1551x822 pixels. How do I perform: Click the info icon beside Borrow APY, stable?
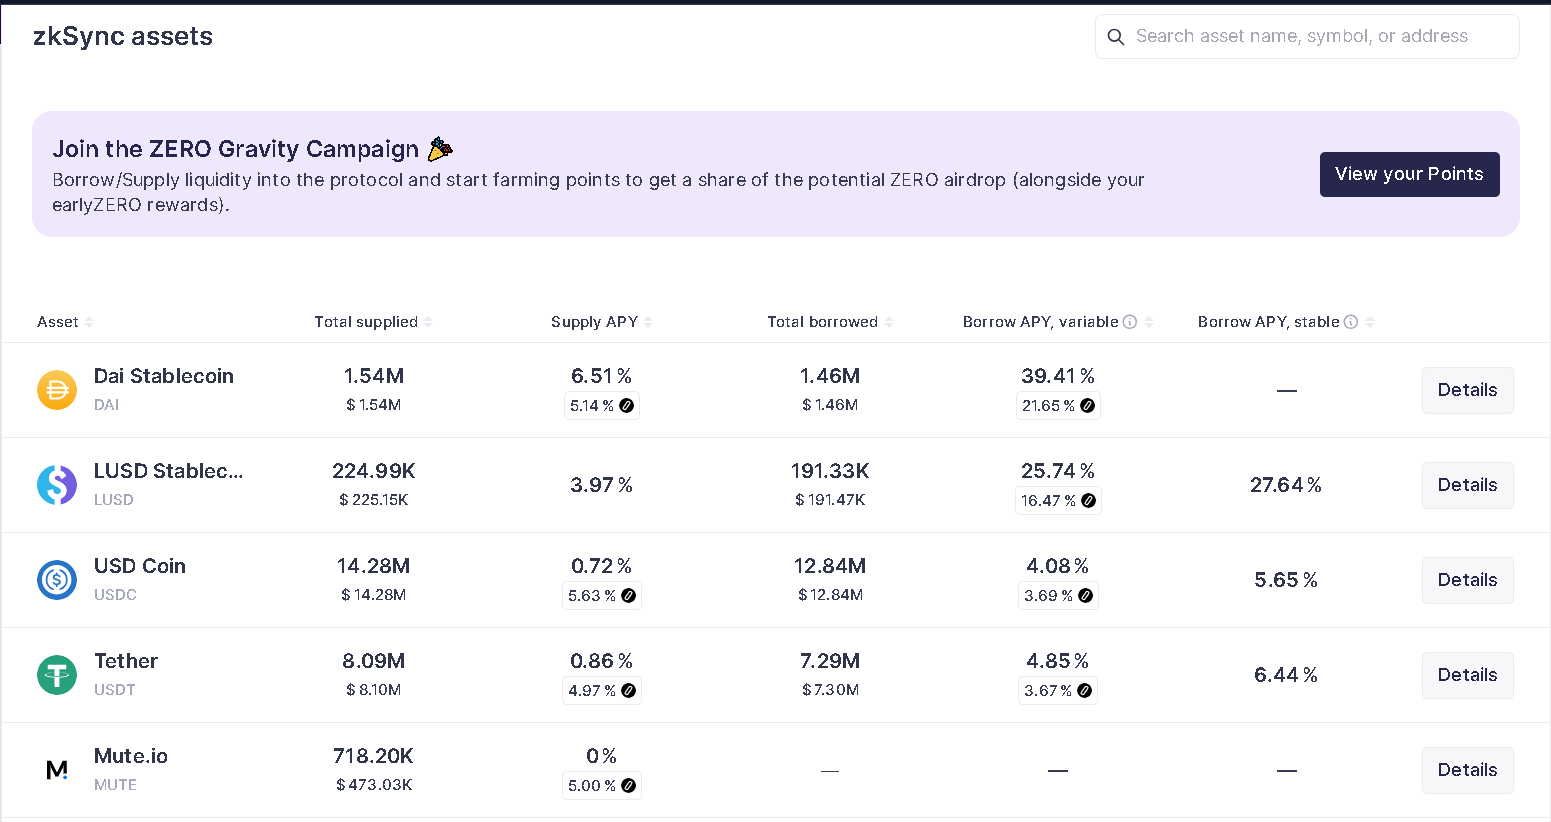pyautogui.click(x=1351, y=322)
